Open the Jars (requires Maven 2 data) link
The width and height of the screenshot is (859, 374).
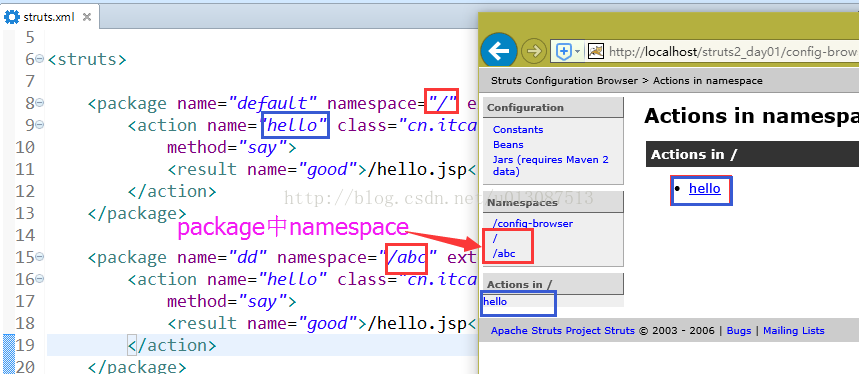551,165
